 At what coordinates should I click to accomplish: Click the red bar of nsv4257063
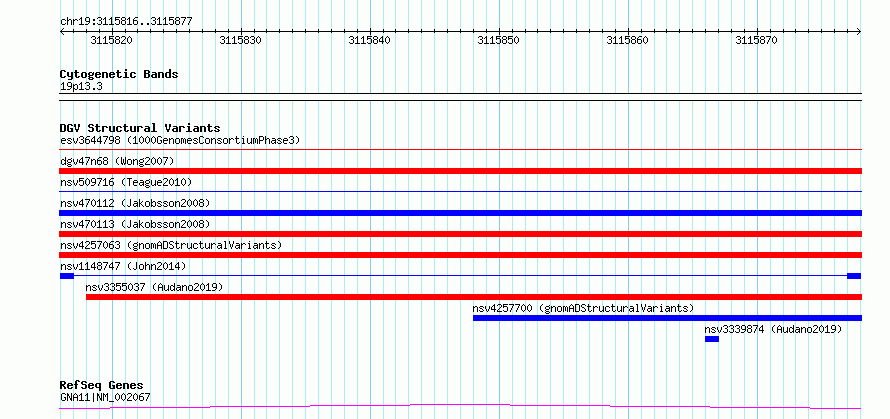[460, 255]
